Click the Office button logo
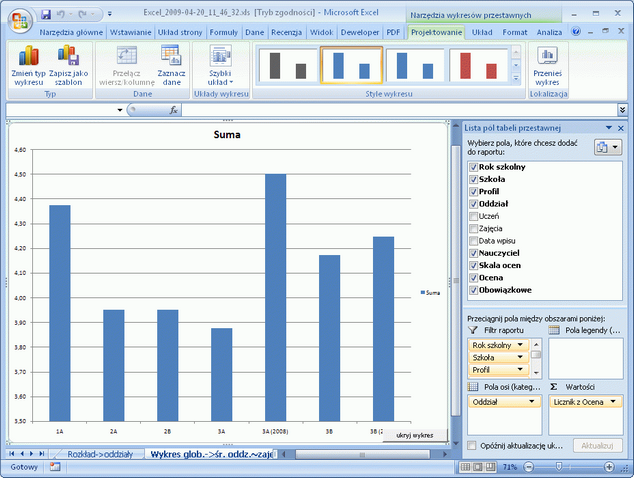 19,20
